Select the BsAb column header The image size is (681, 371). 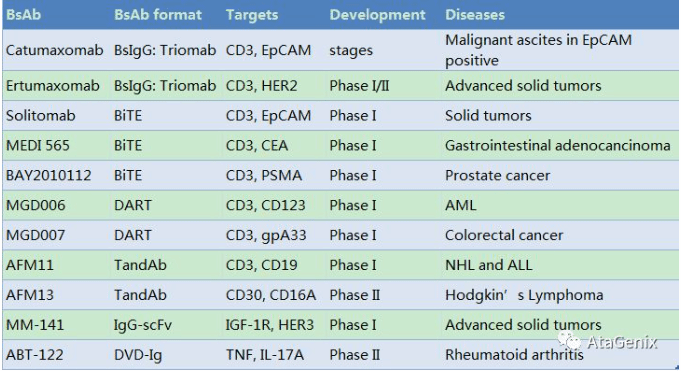pos(23,15)
